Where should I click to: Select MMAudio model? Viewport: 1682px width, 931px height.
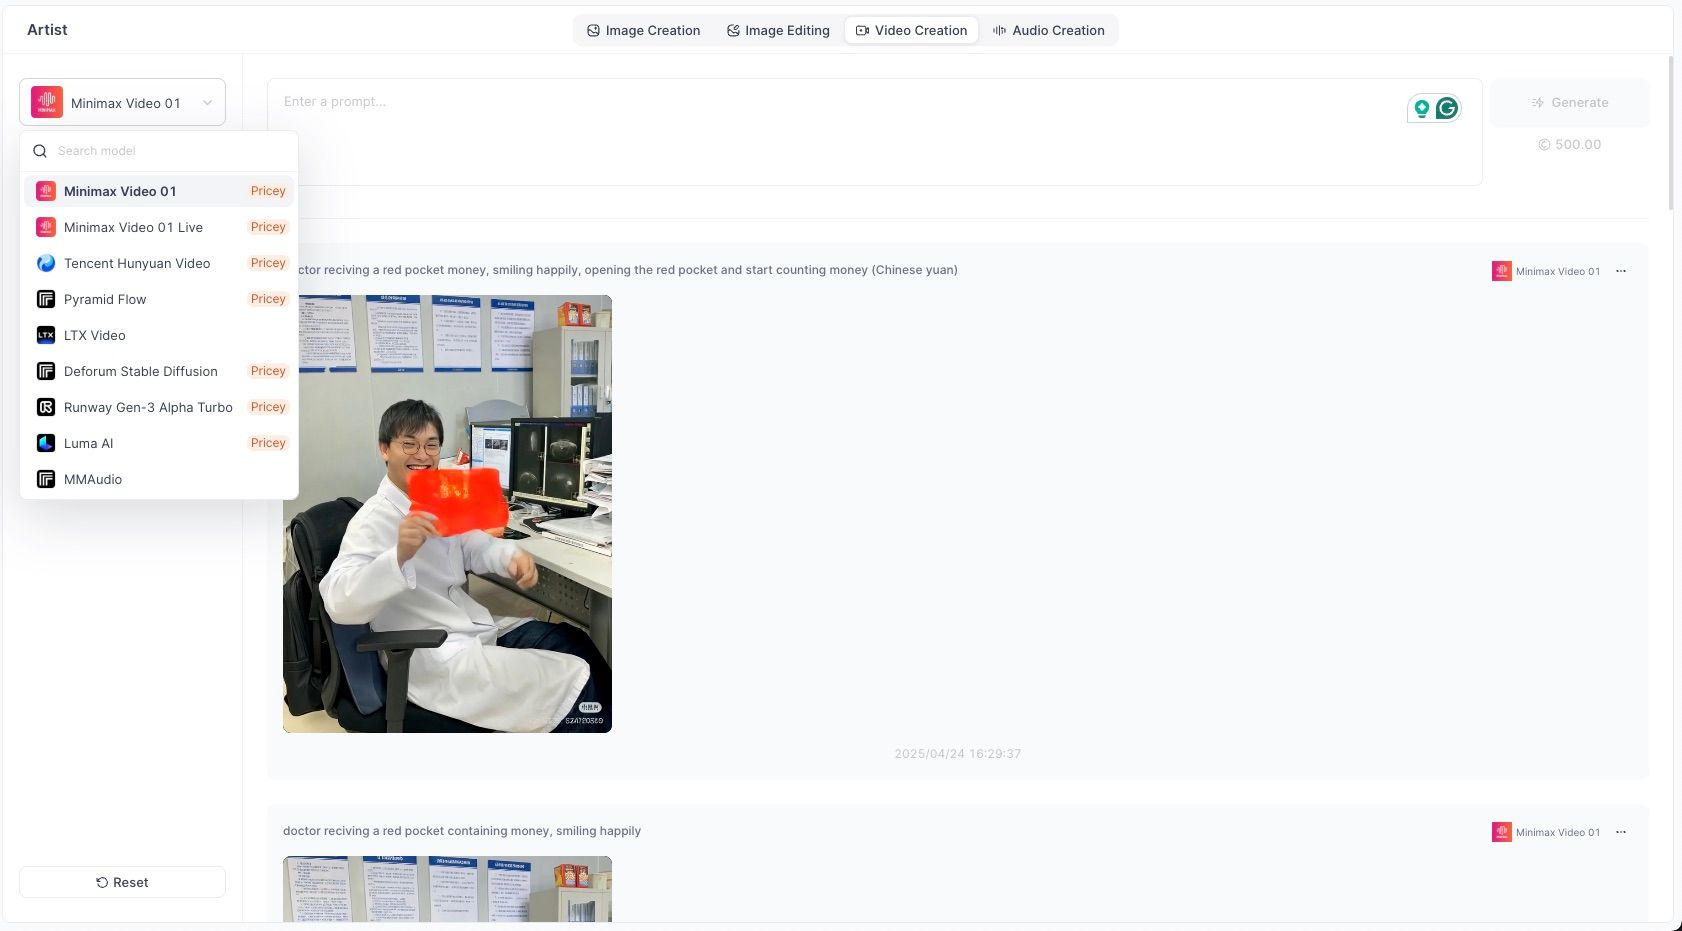point(159,479)
